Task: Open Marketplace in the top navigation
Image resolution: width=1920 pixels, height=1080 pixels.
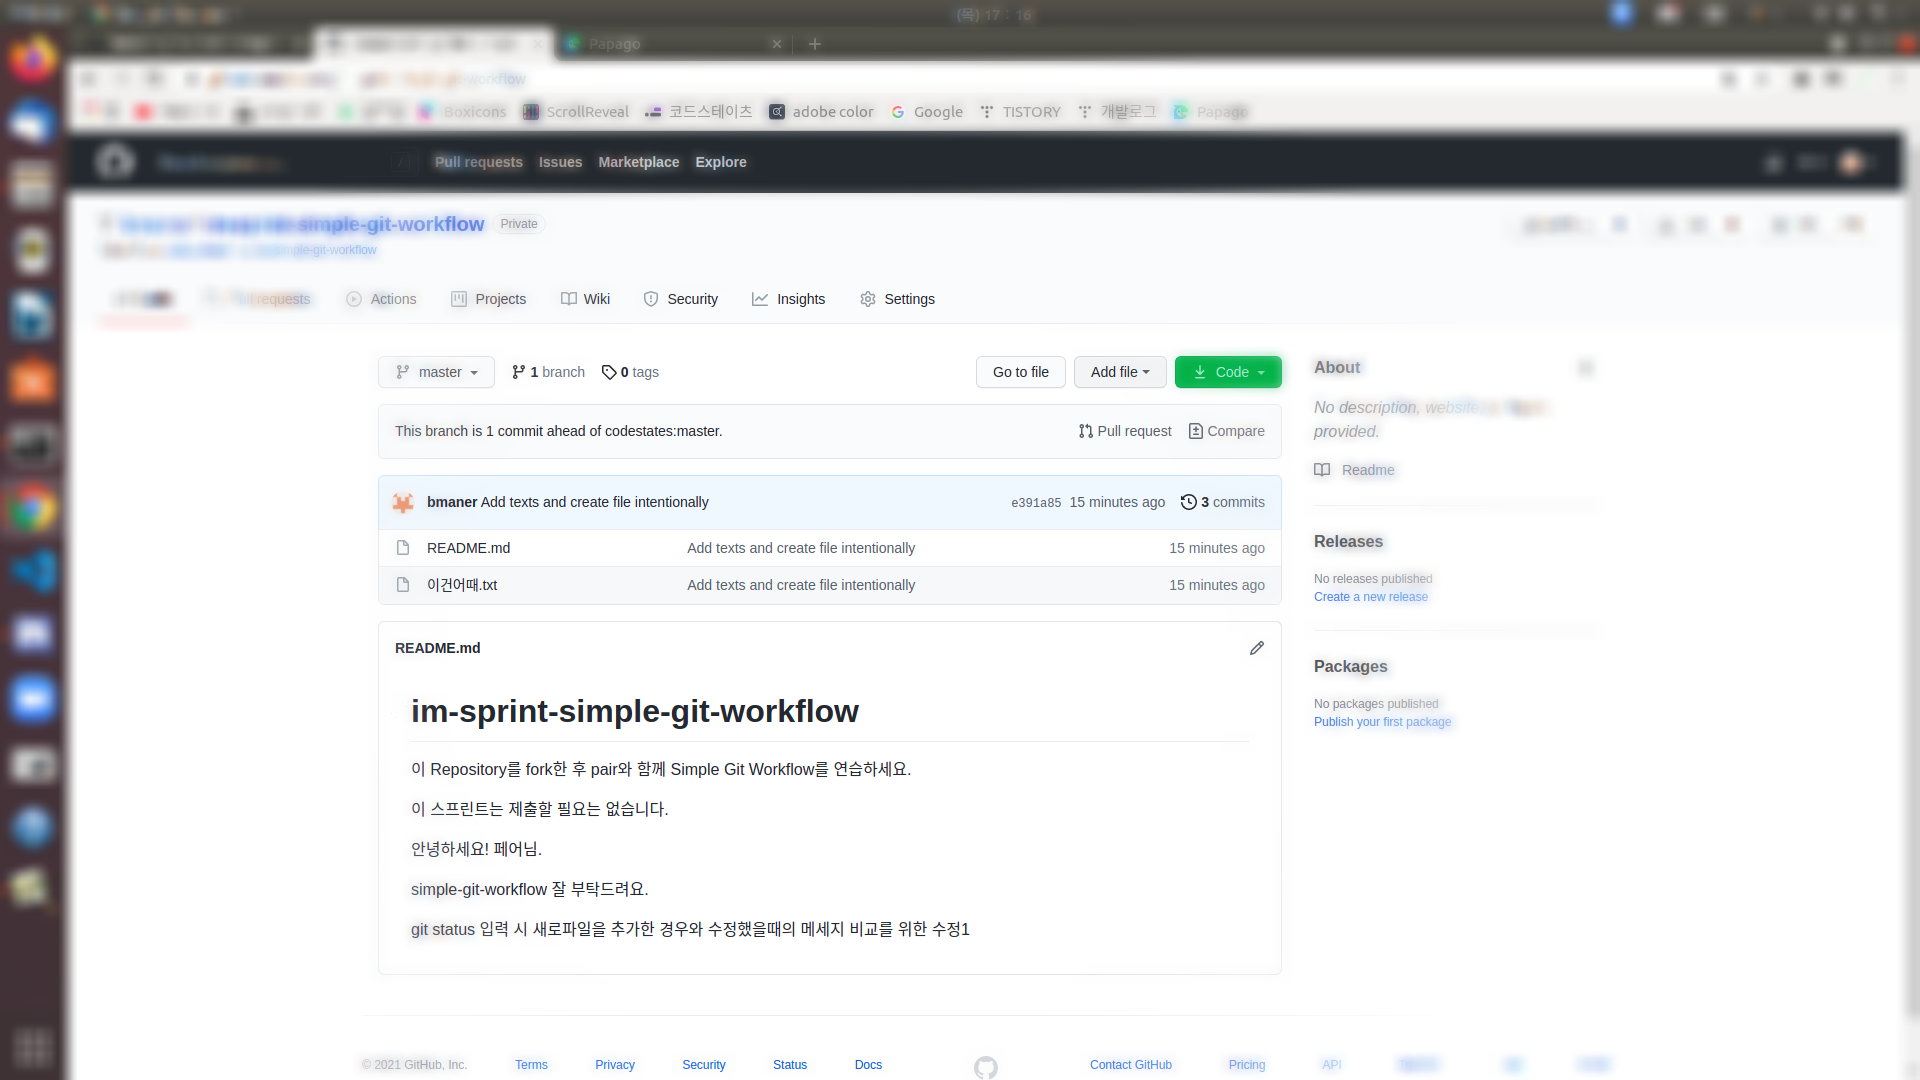Action: coord(638,162)
